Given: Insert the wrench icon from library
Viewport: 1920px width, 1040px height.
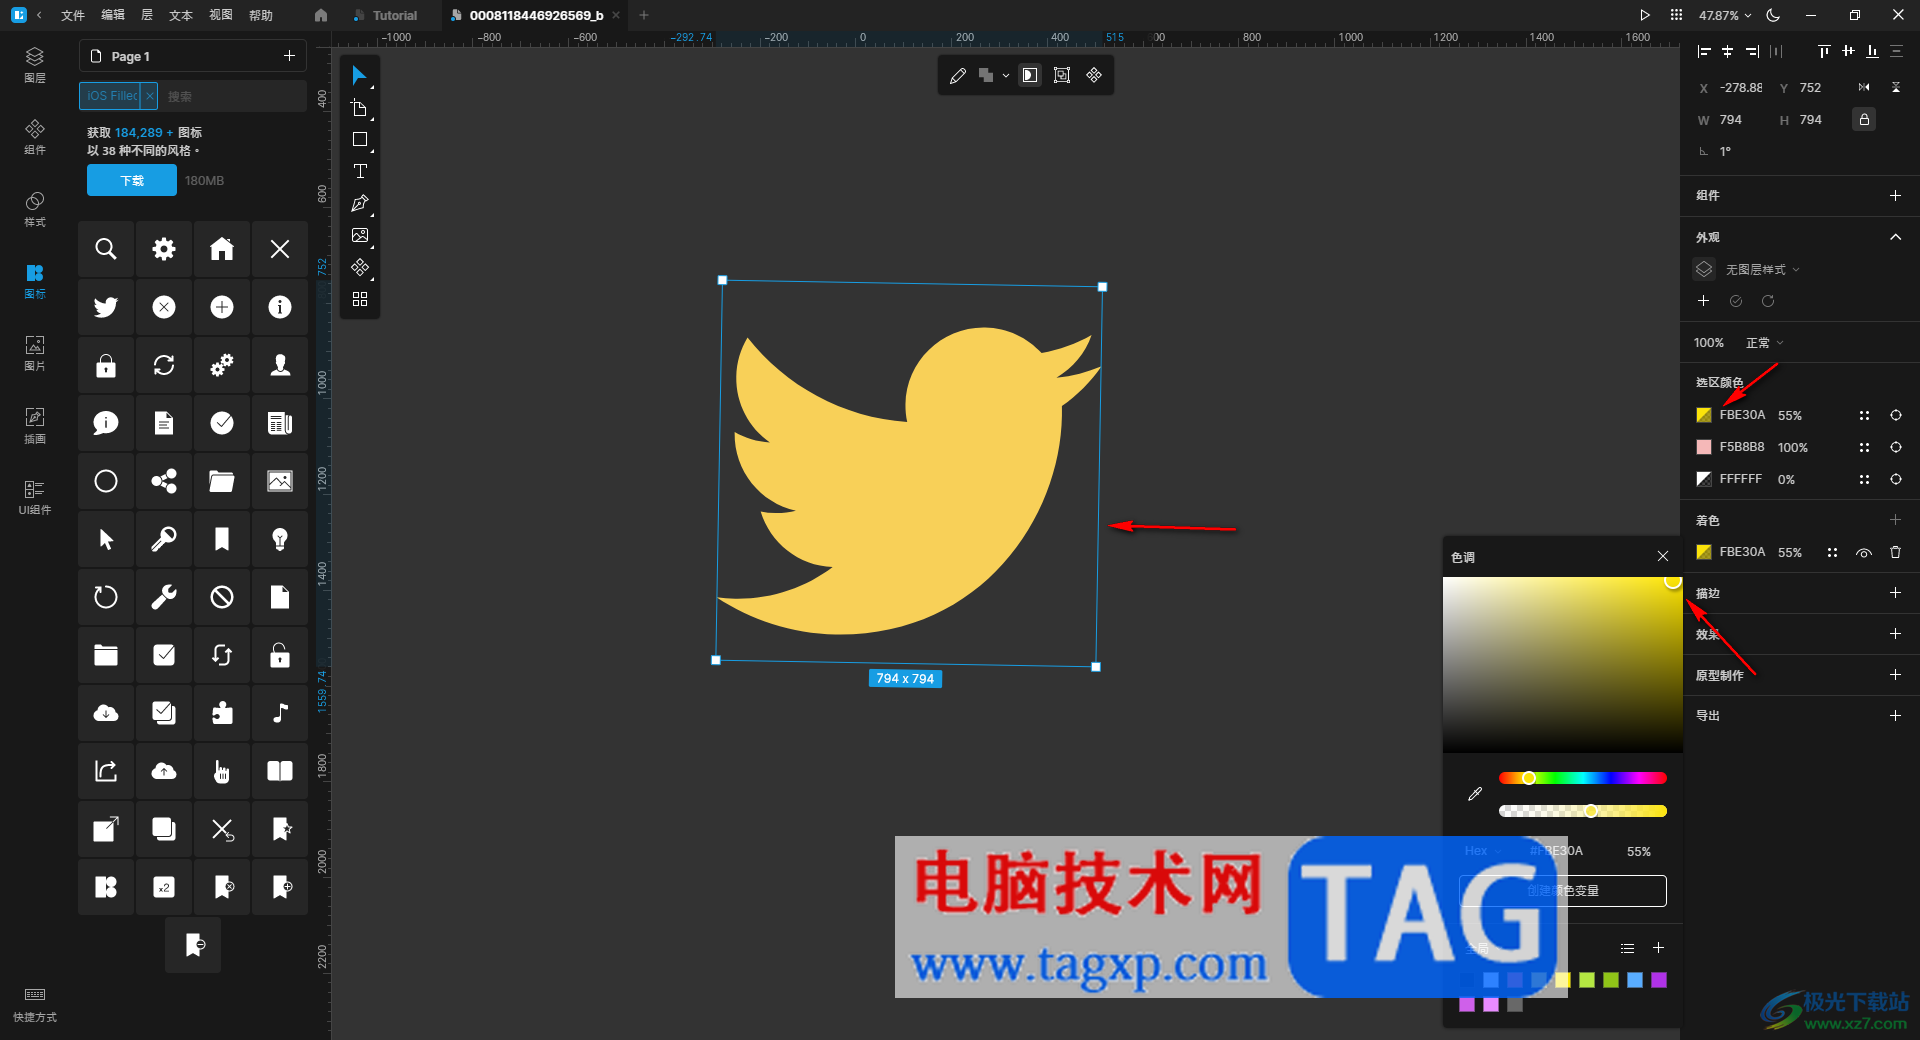Looking at the screenshot, I should [164, 597].
